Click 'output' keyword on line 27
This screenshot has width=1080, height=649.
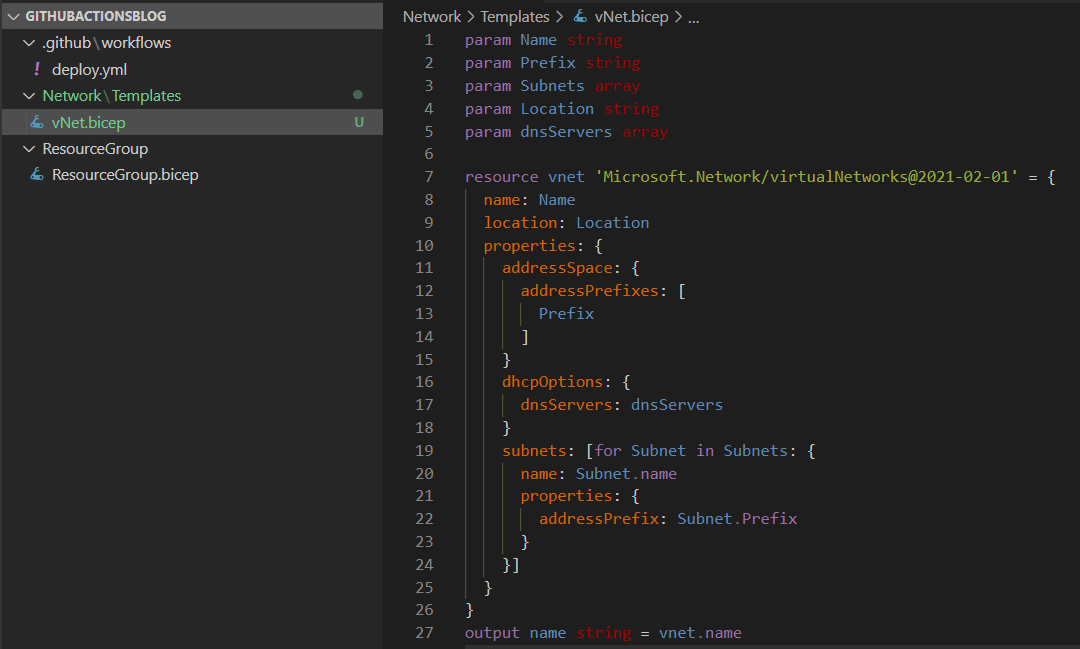click(492, 633)
